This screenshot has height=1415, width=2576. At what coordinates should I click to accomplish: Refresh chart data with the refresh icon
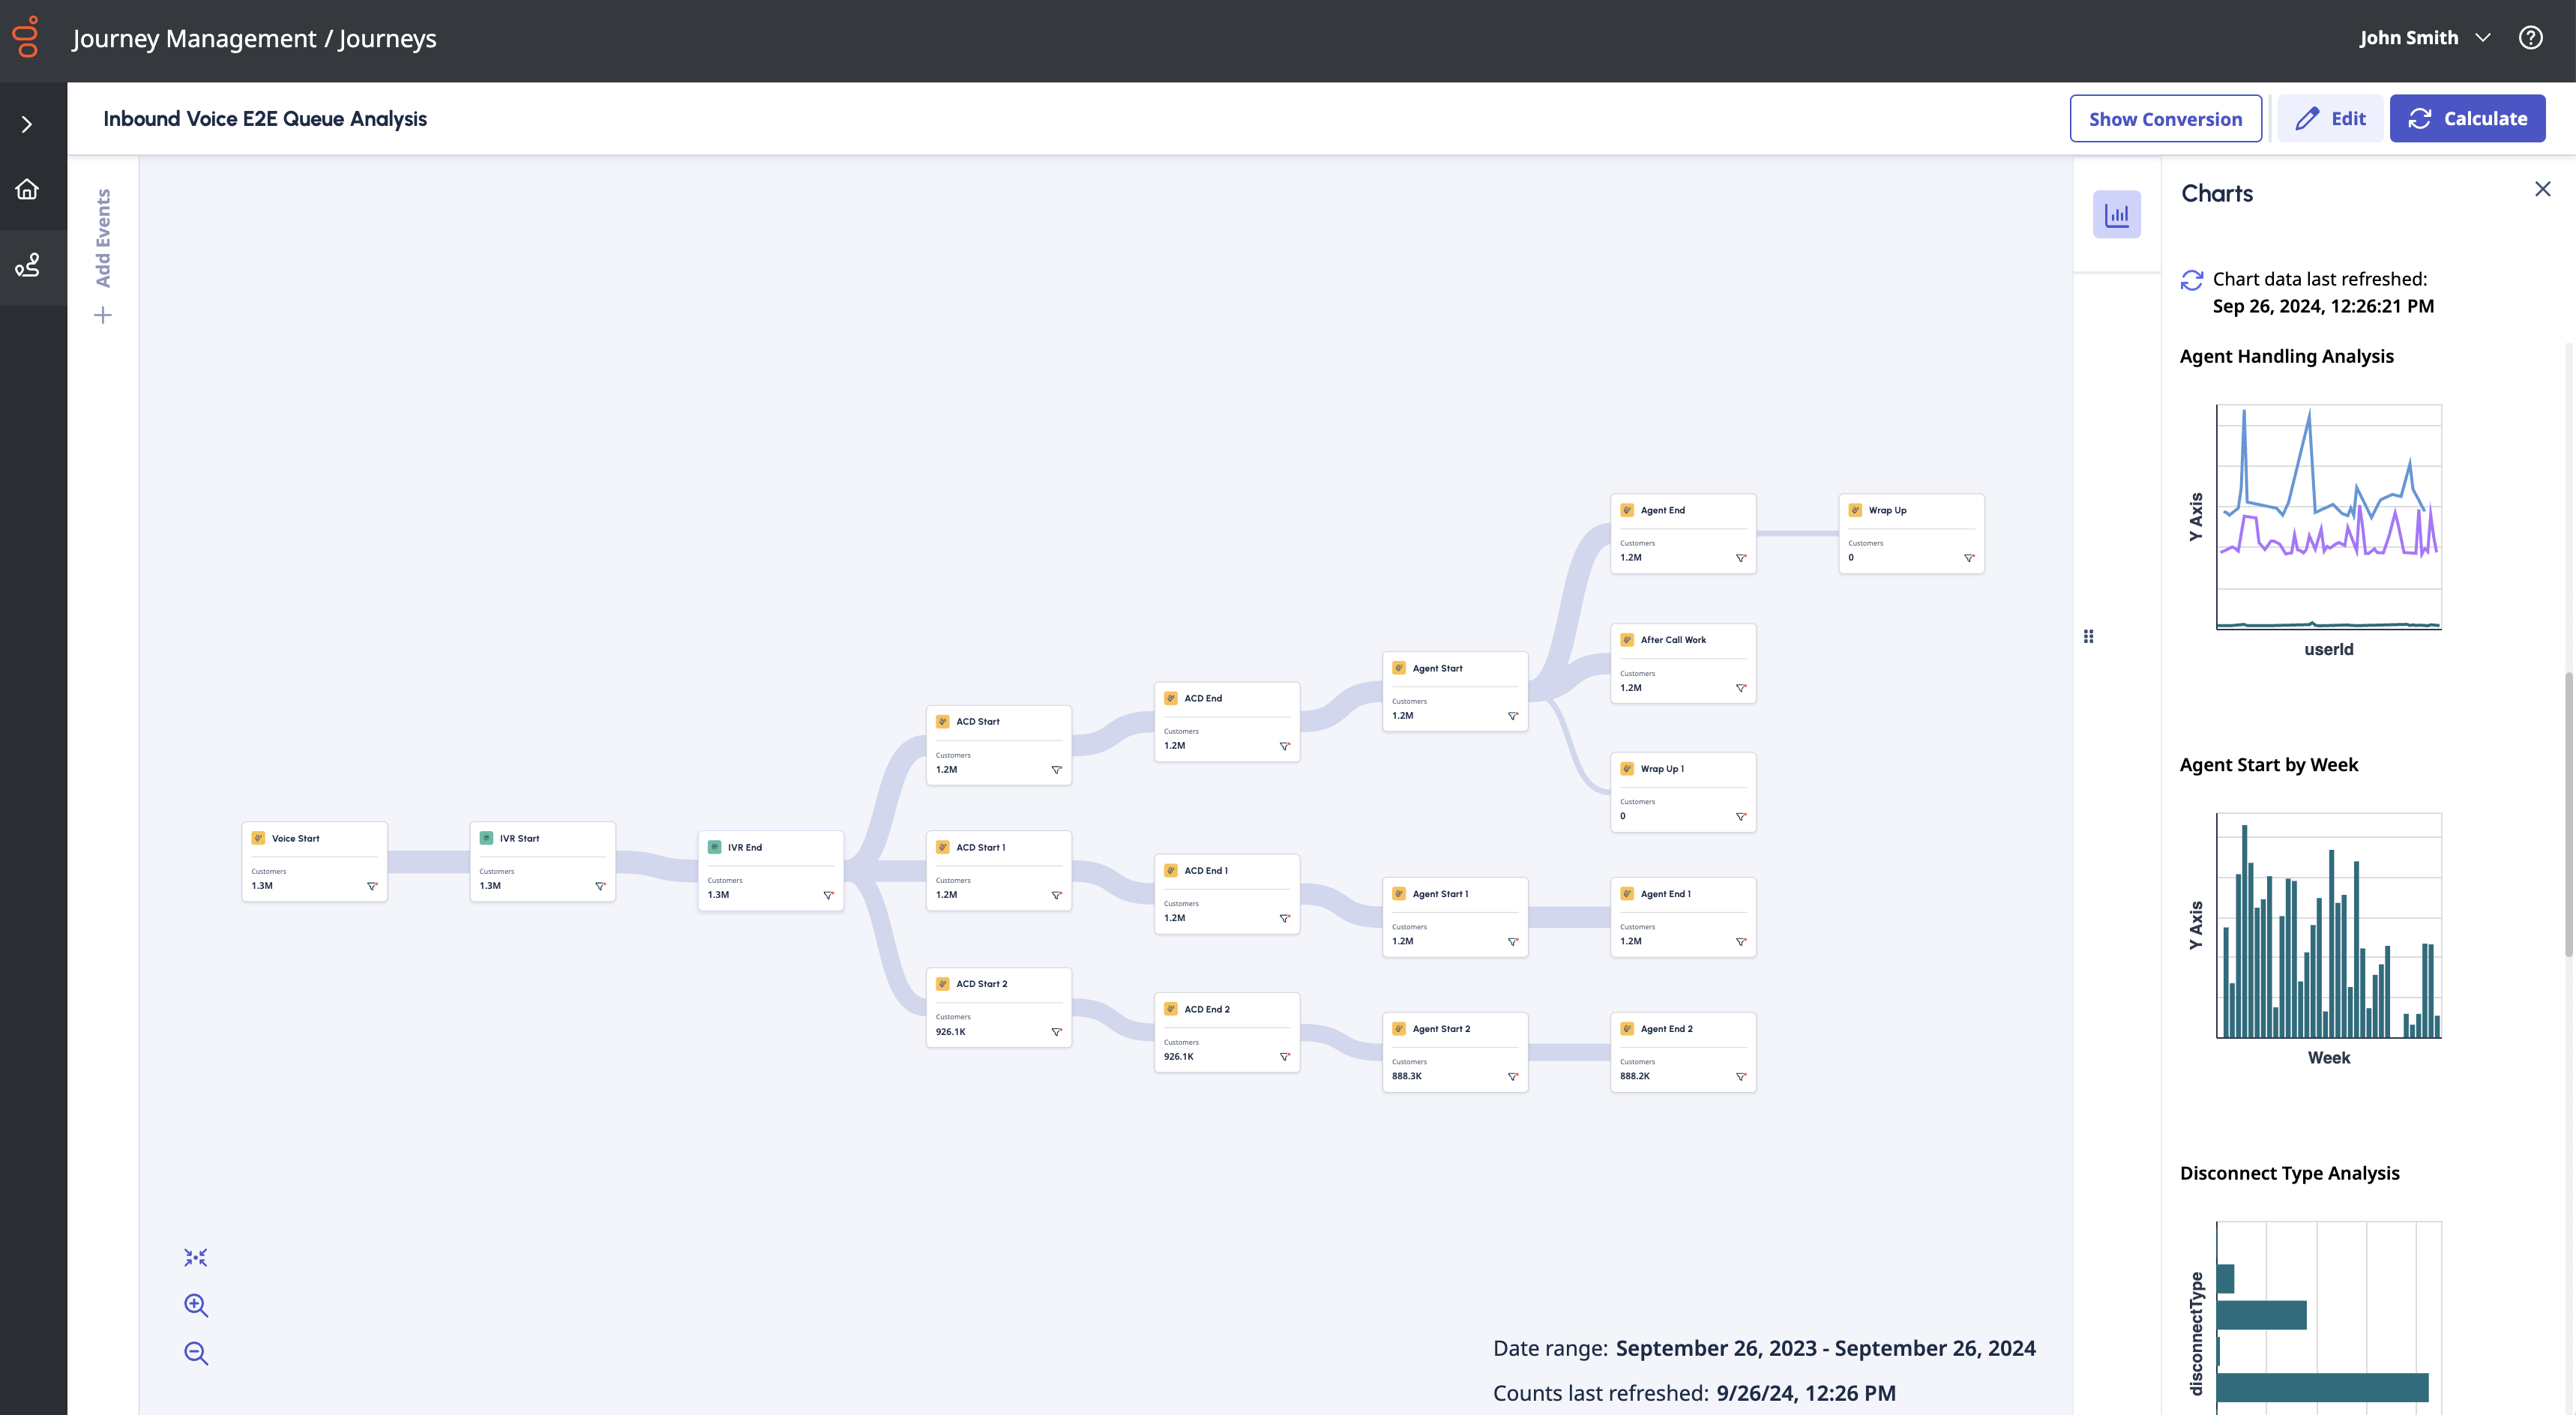[x=2191, y=280]
